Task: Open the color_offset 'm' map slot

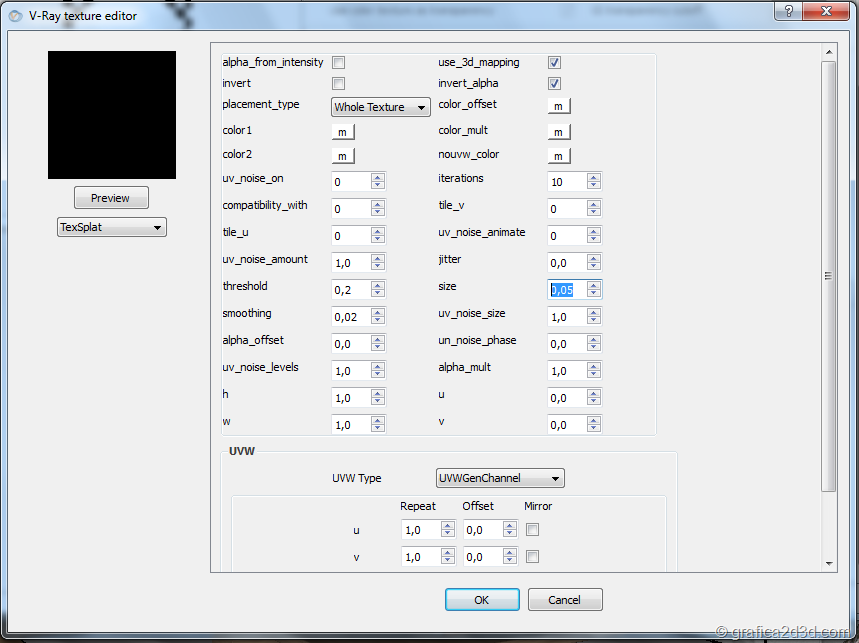Action: pyautogui.click(x=559, y=106)
